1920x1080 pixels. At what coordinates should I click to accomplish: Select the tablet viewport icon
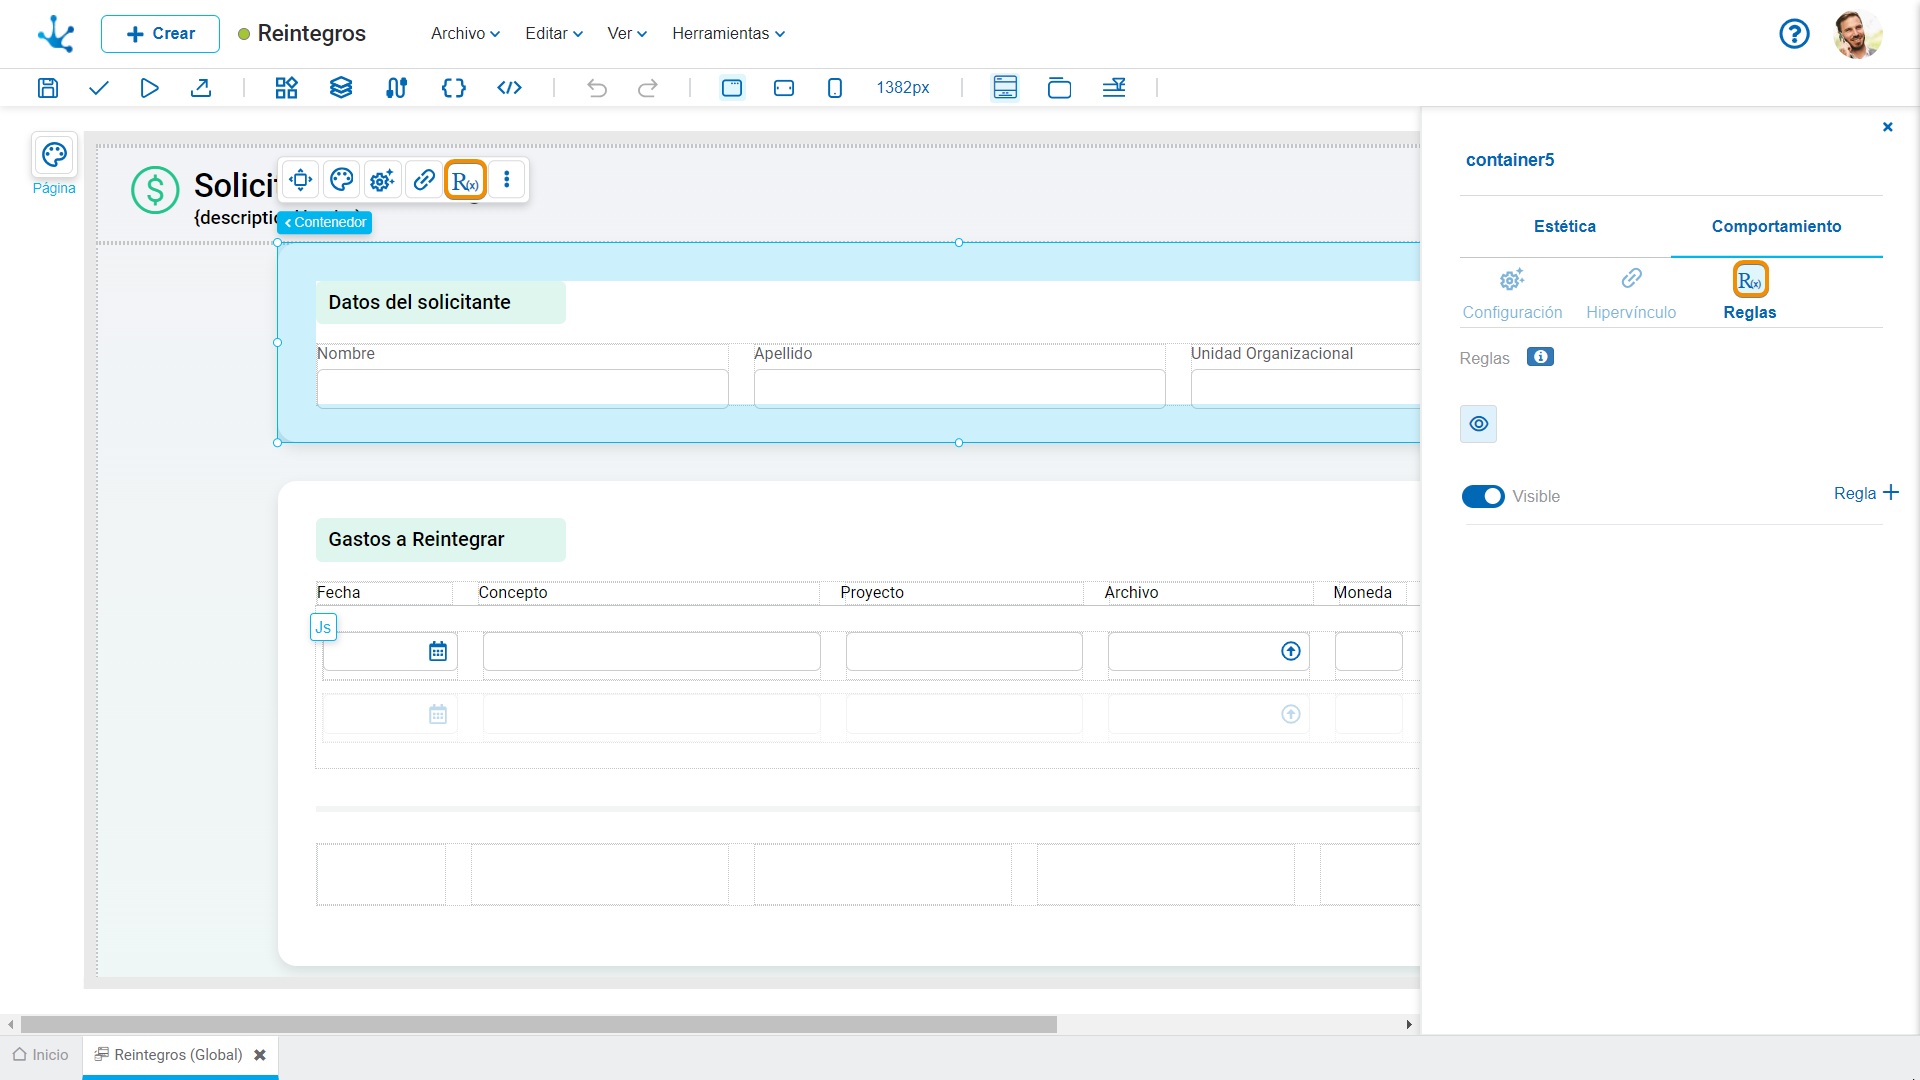[784, 88]
